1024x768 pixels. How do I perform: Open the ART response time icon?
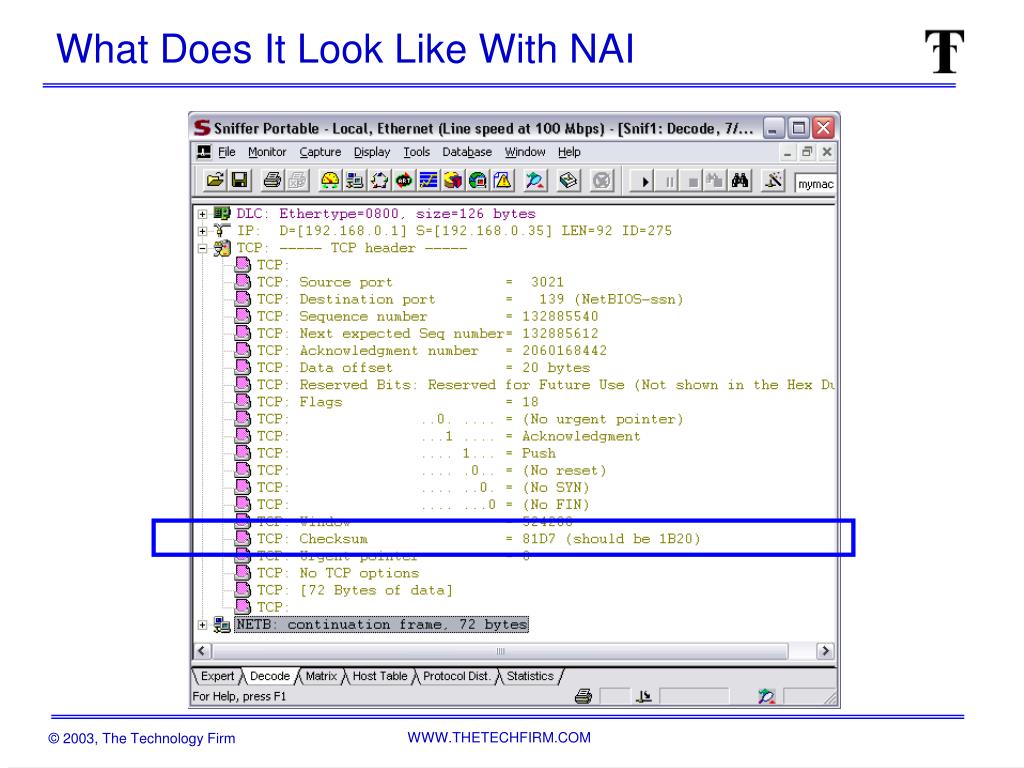404,180
